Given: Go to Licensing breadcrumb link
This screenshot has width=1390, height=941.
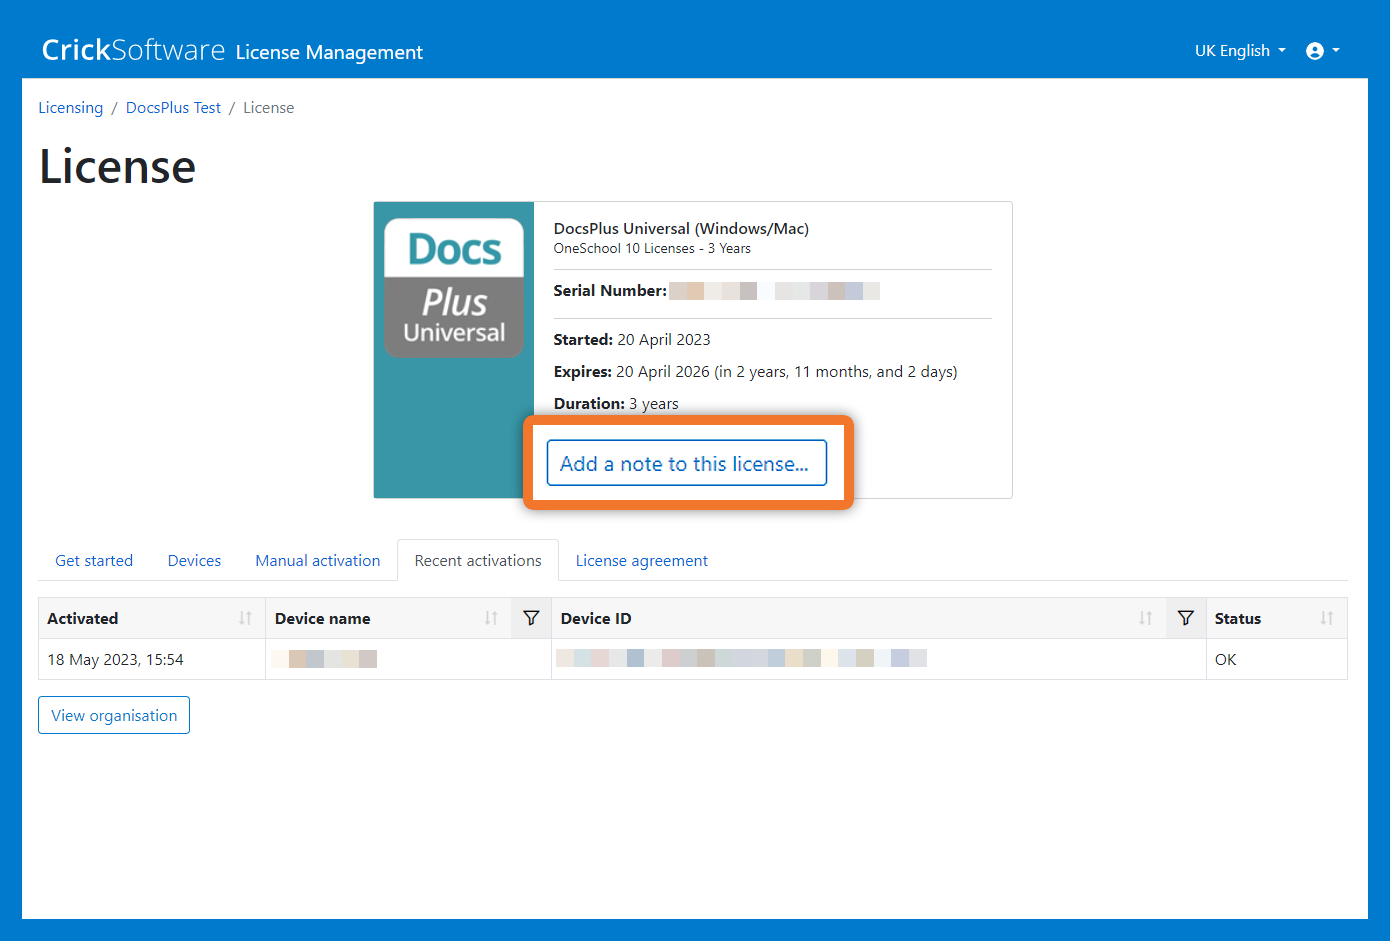Looking at the screenshot, I should [x=70, y=108].
